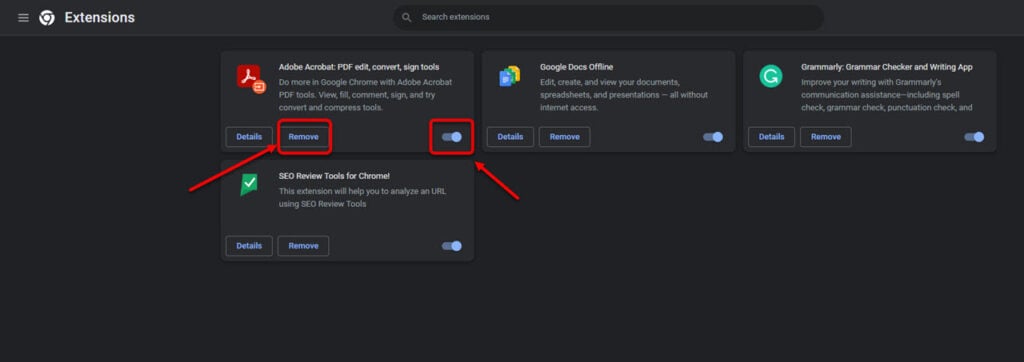Switch off SEO Review Tools toggle
Screen dimensions: 1024x362
point(451,246)
